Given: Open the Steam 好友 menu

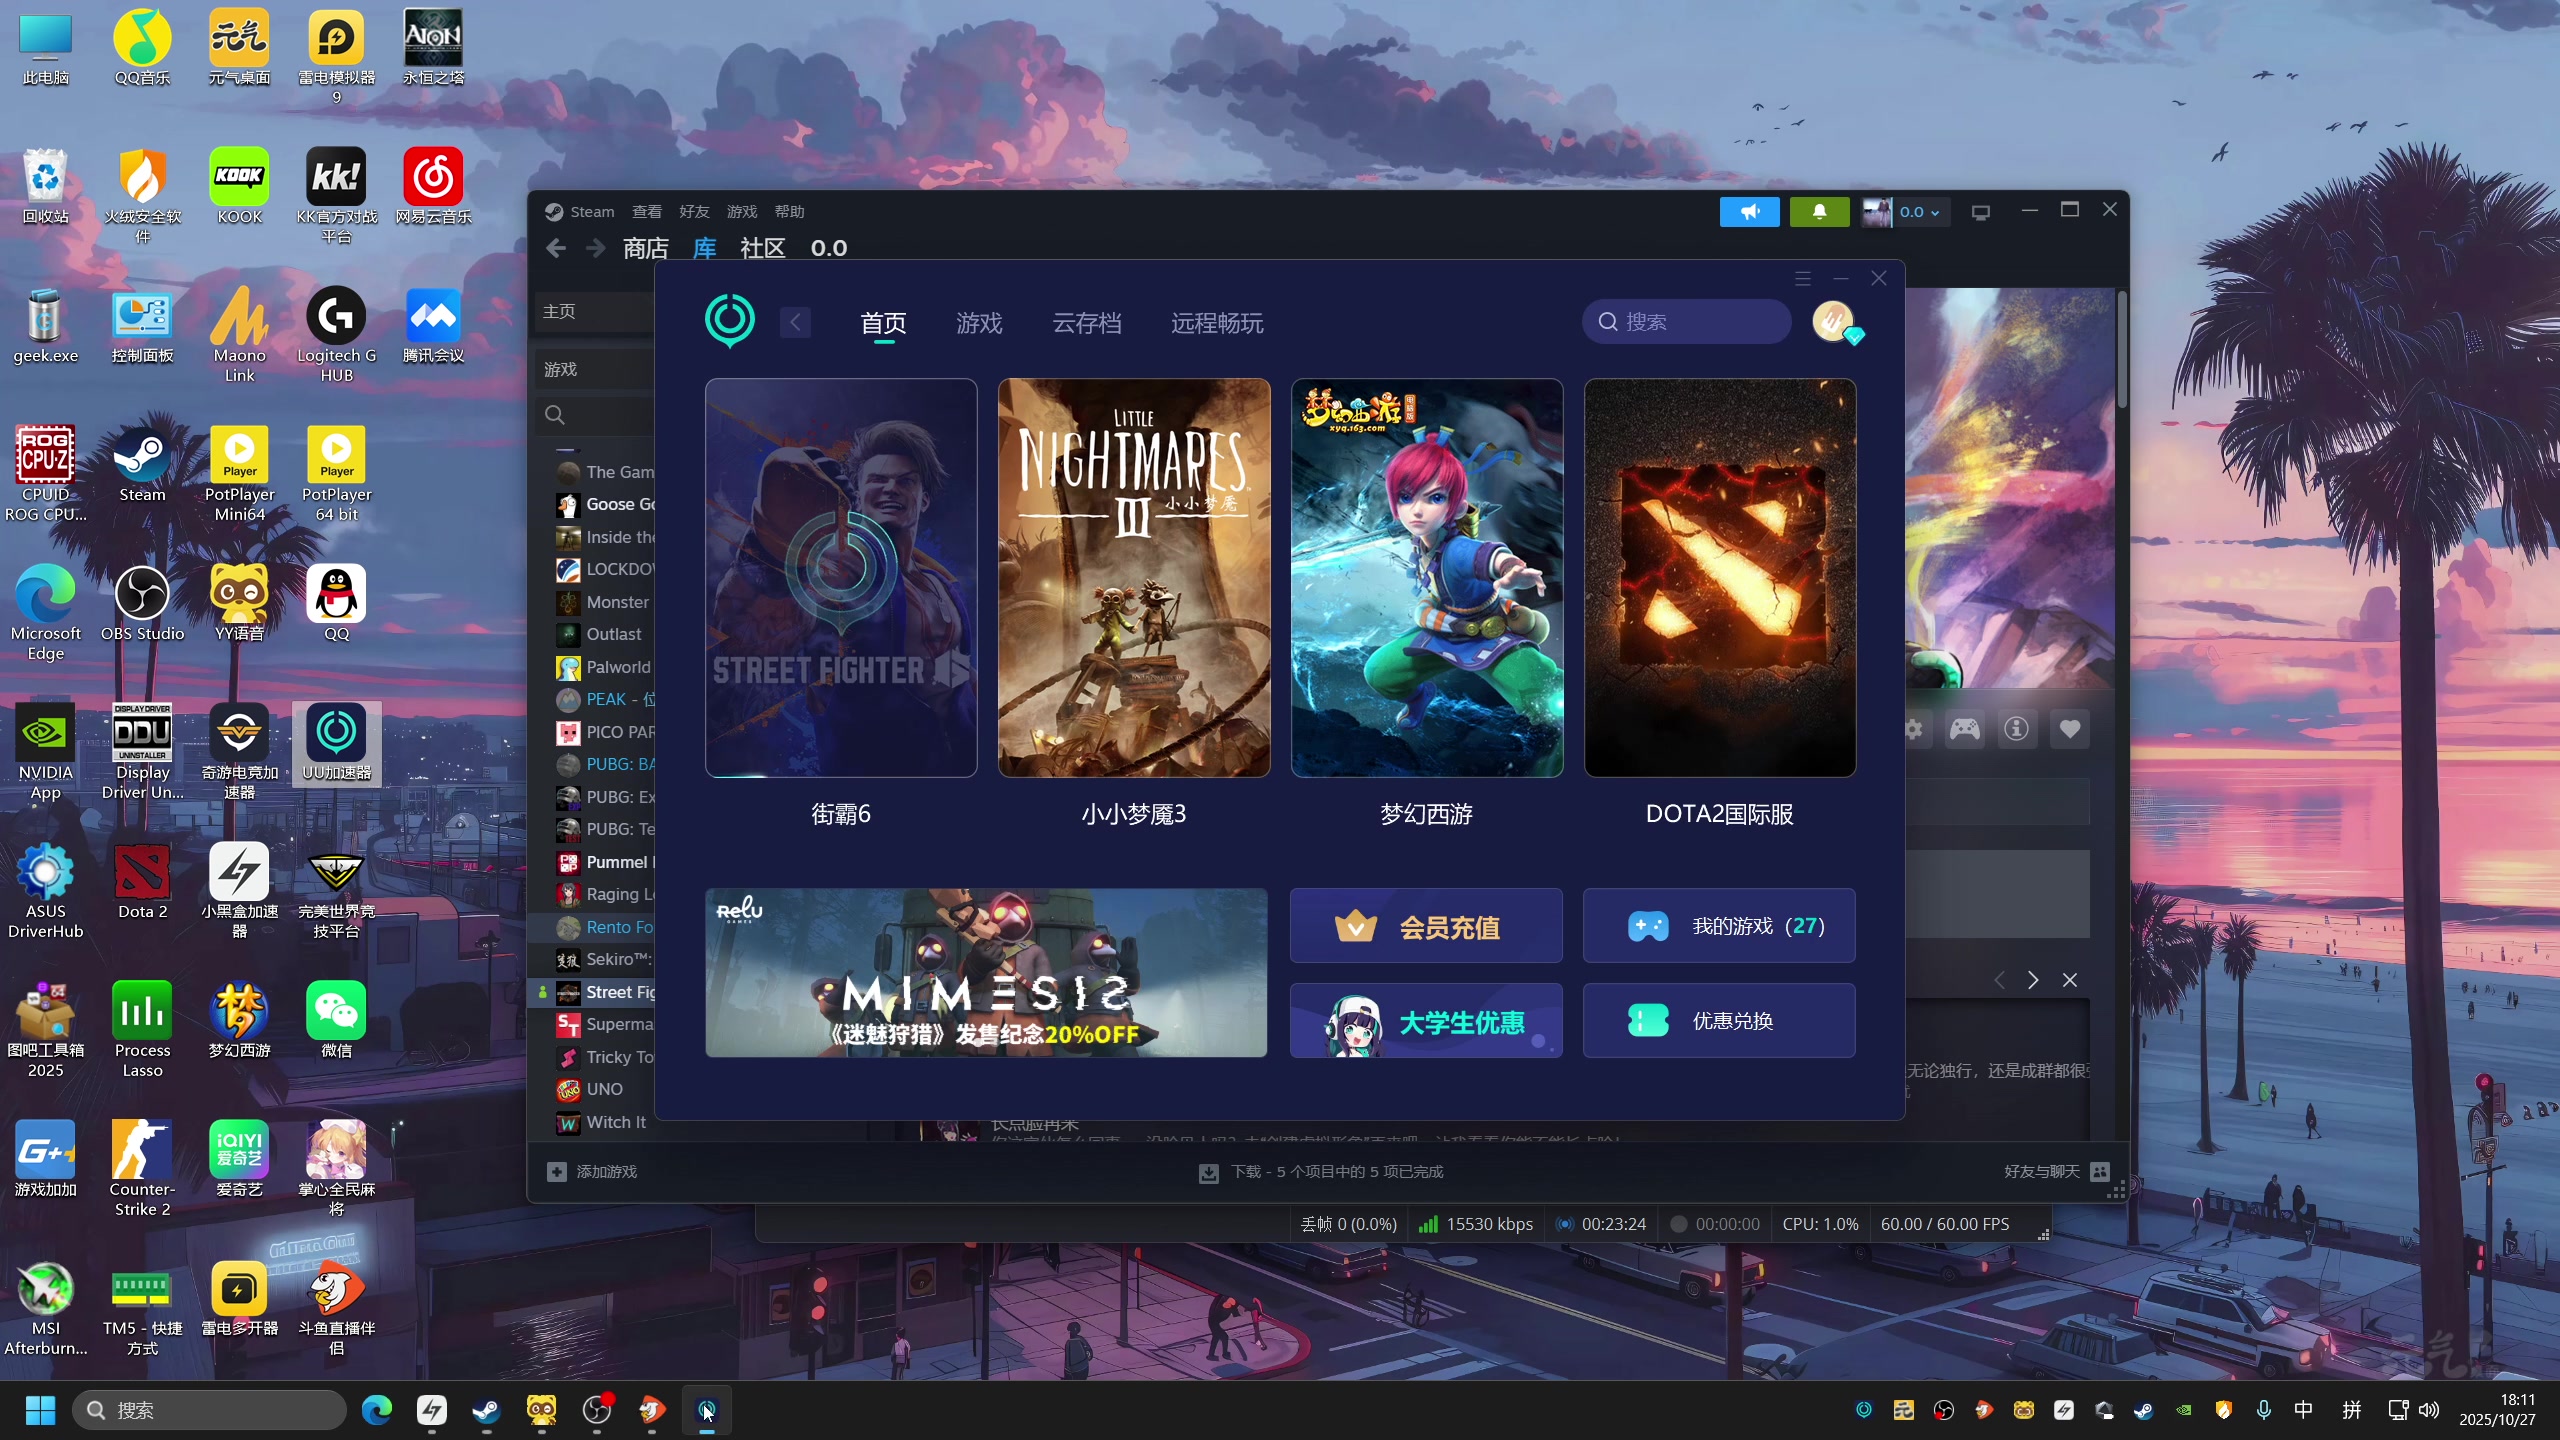Looking at the screenshot, I should click(693, 212).
